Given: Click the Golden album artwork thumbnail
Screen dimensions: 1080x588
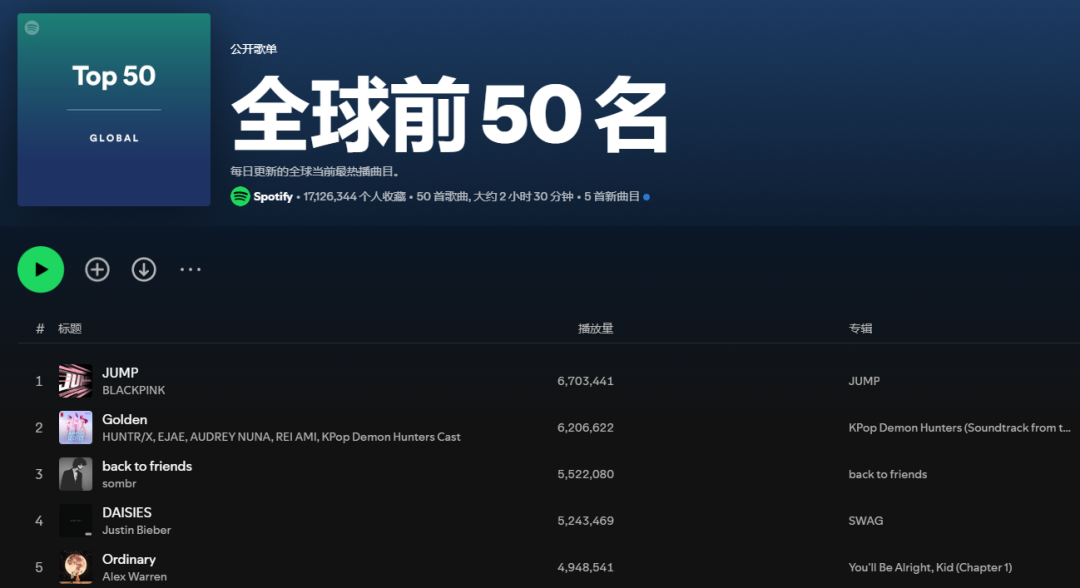Looking at the screenshot, I should point(75,427).
